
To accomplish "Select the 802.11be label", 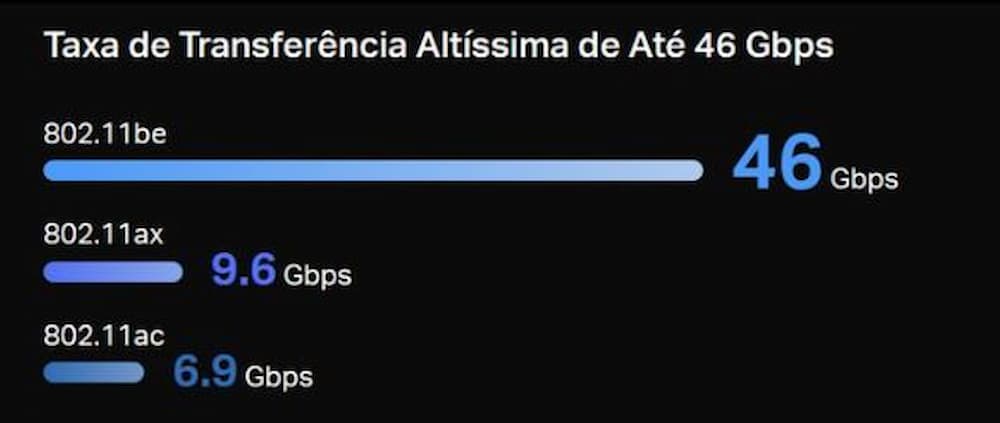I will tap(105, 134).
